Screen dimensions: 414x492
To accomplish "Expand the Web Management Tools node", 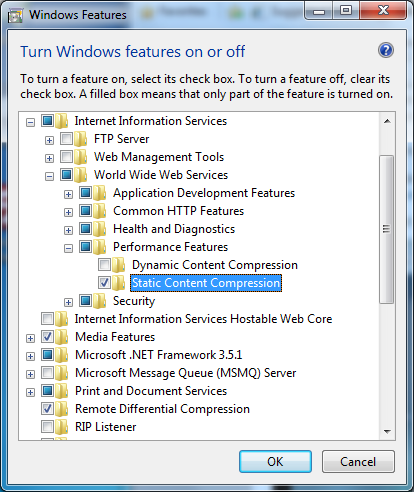I will coord(49,158).
